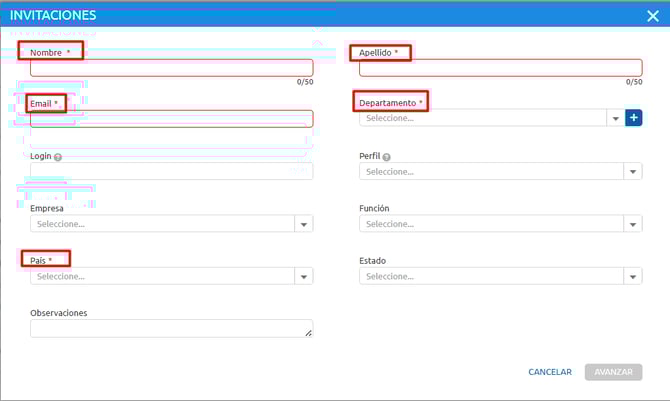This screenshot has width=670, height=401.
Task: Click the Observaciones text area
Action: coord(171,328)
